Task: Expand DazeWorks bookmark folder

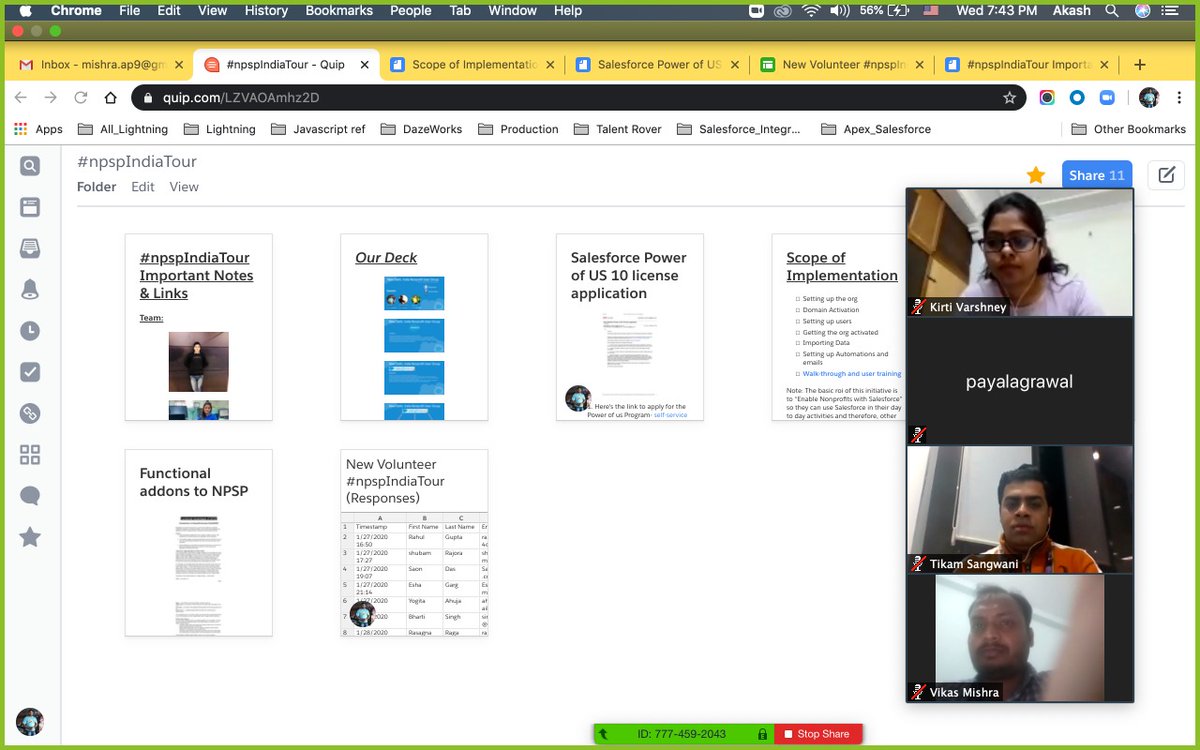Action: tap(420, 129)
